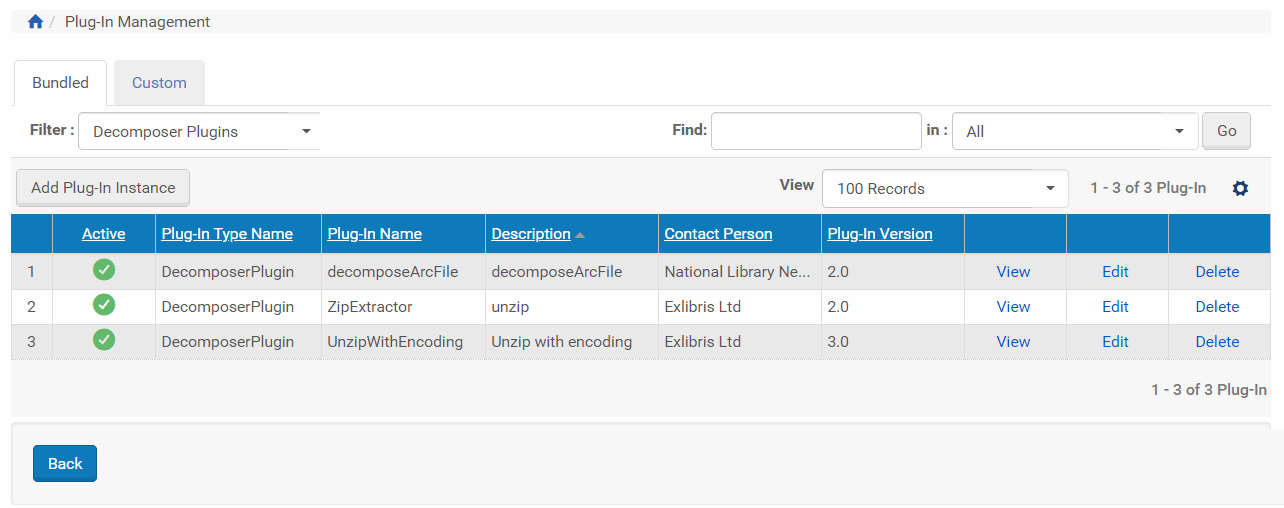Edit the ZipExtractor plugin
Image resolution: width=1284 pixels, height=508 pixels.
point(1115,307)
